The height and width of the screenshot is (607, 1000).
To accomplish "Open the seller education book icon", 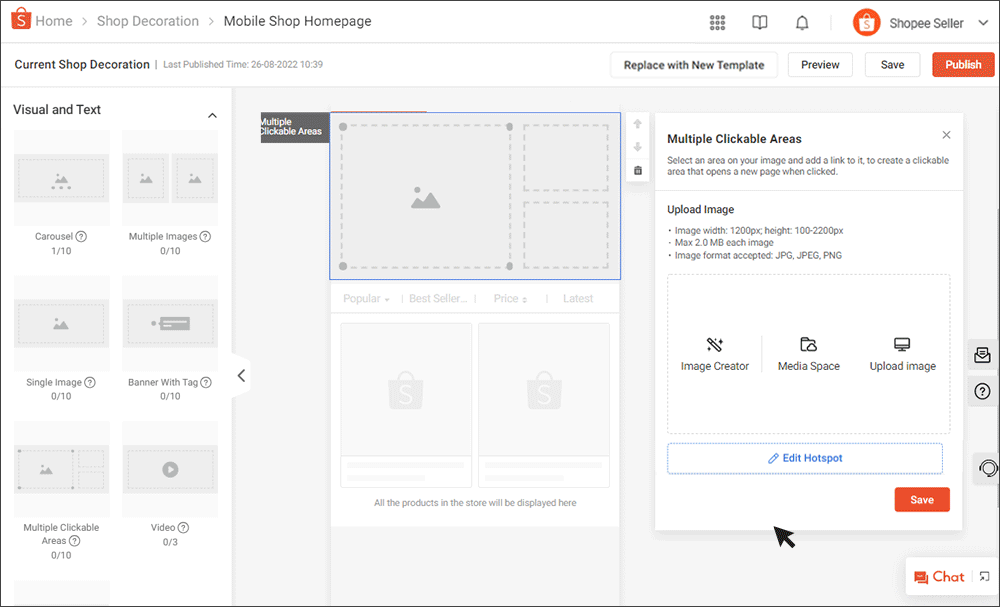I will click(x=760, y=22).
